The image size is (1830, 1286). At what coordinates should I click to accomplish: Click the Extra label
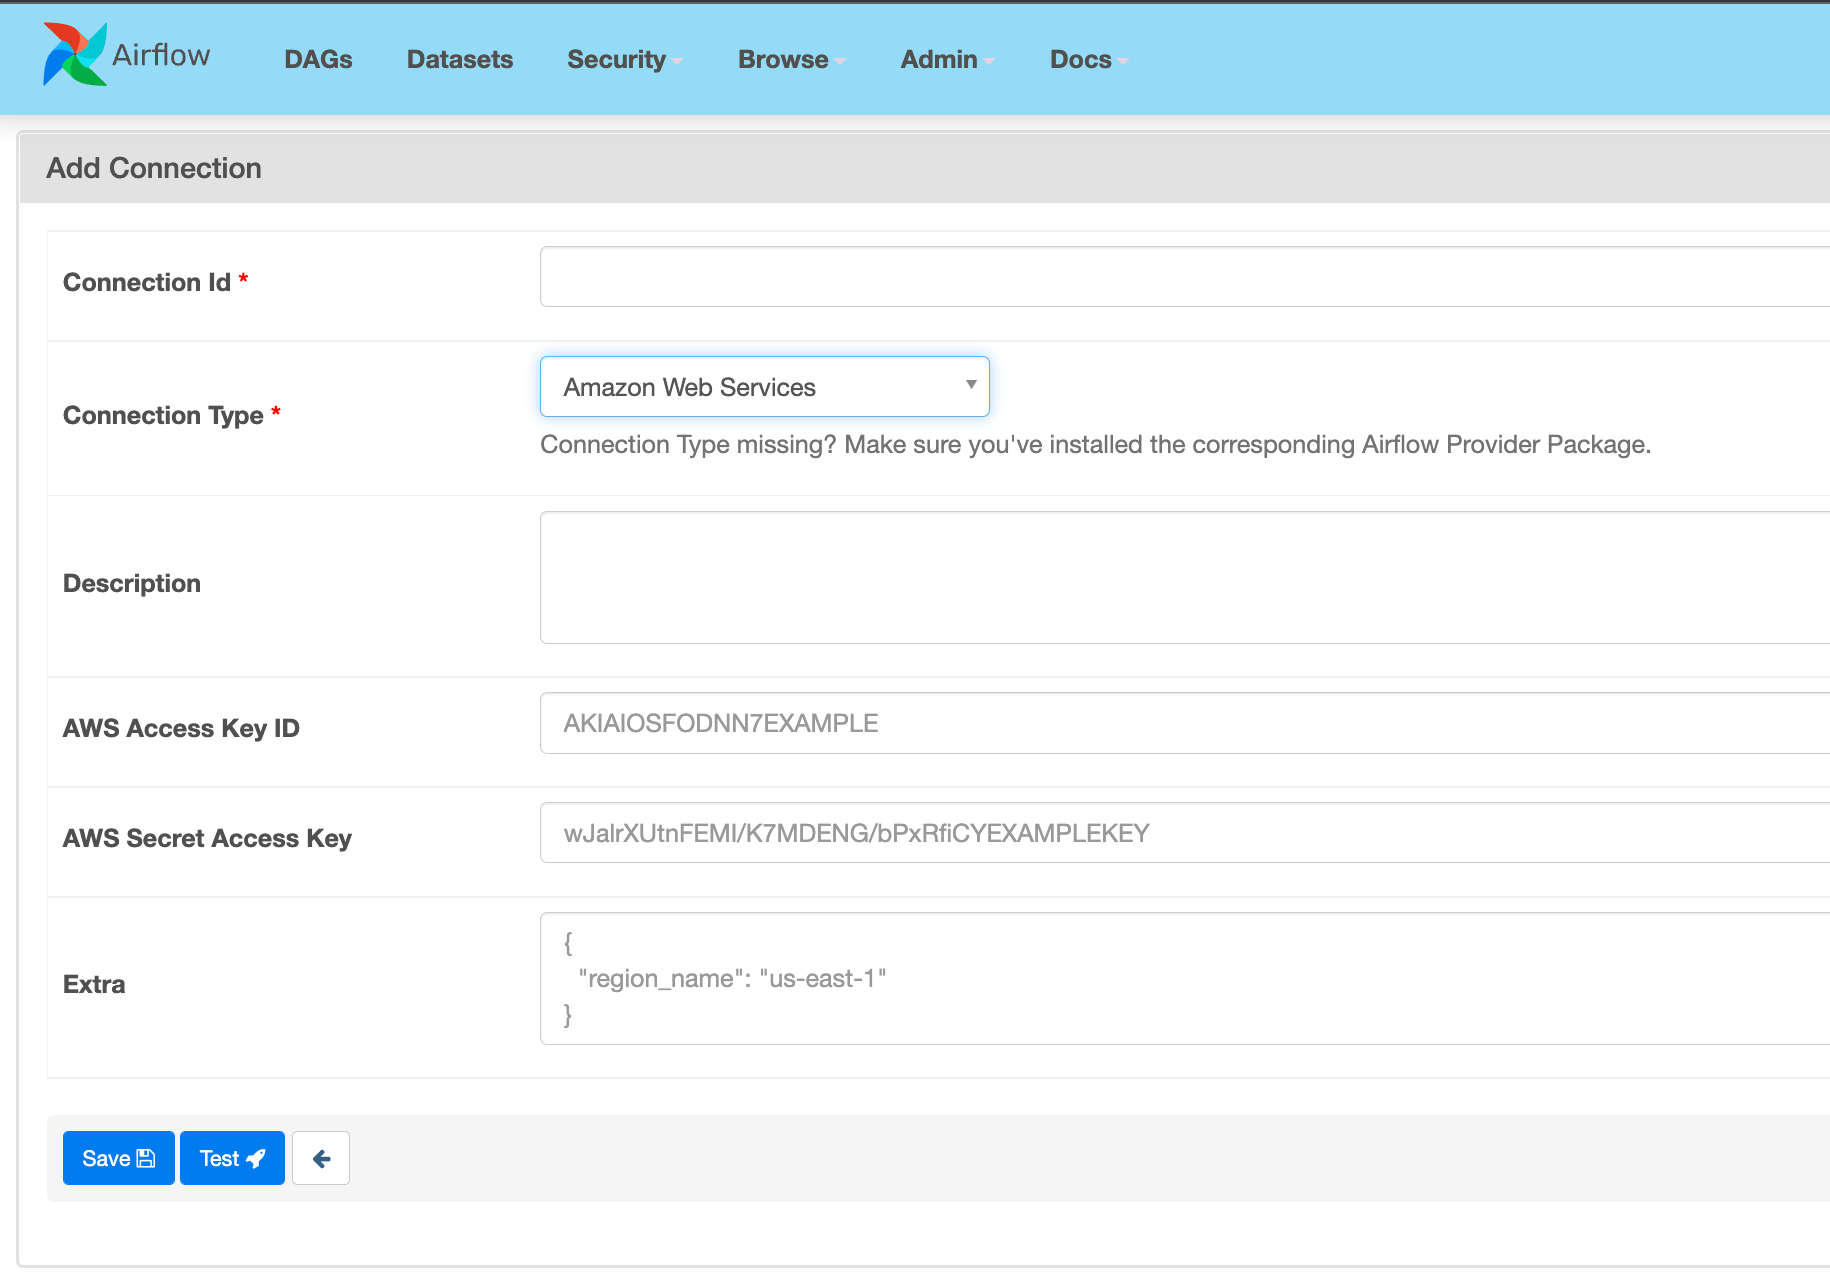[94, 984]
